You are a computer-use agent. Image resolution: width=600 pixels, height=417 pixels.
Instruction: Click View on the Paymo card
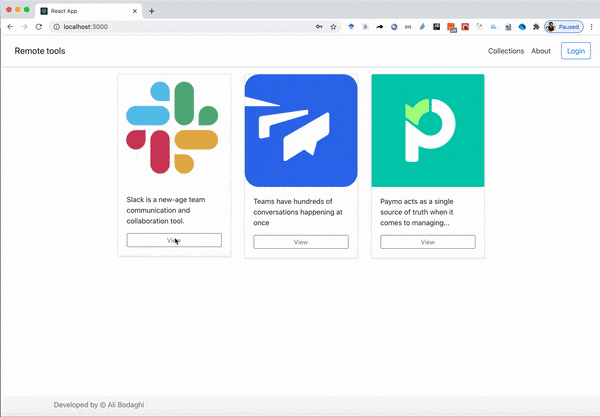(x=428, y=242)
